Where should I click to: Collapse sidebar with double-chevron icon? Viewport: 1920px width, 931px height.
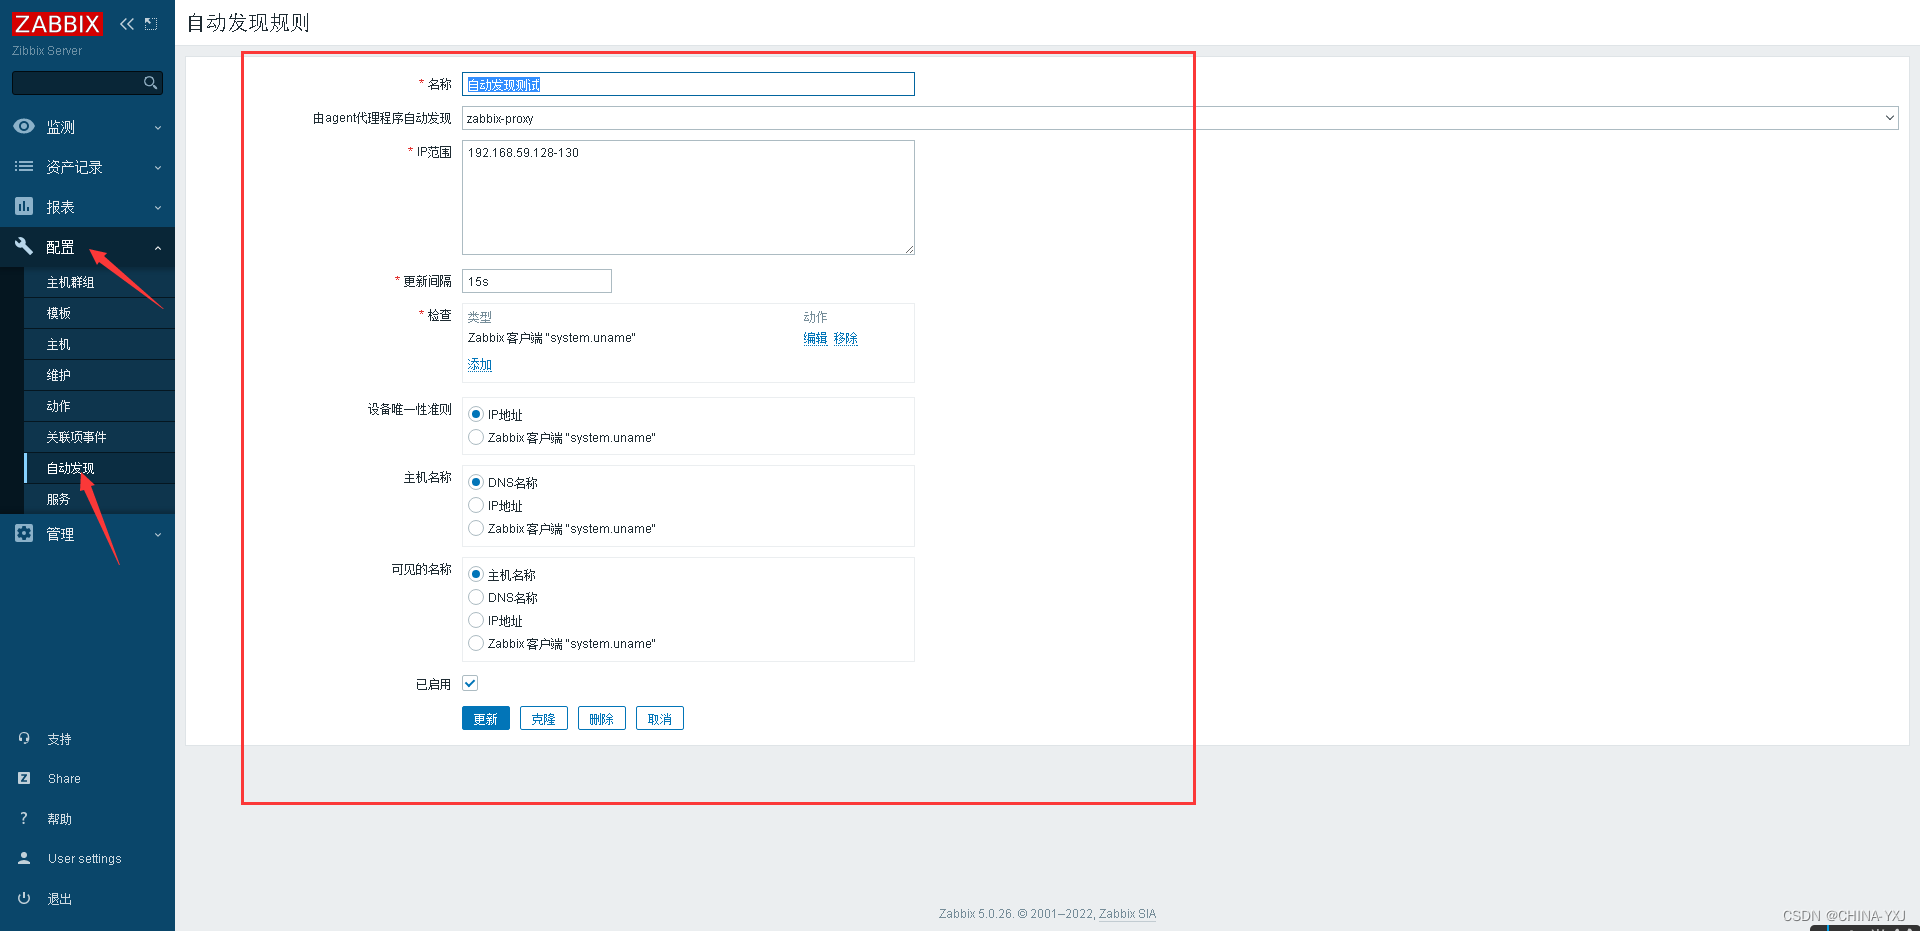(127, 24)
